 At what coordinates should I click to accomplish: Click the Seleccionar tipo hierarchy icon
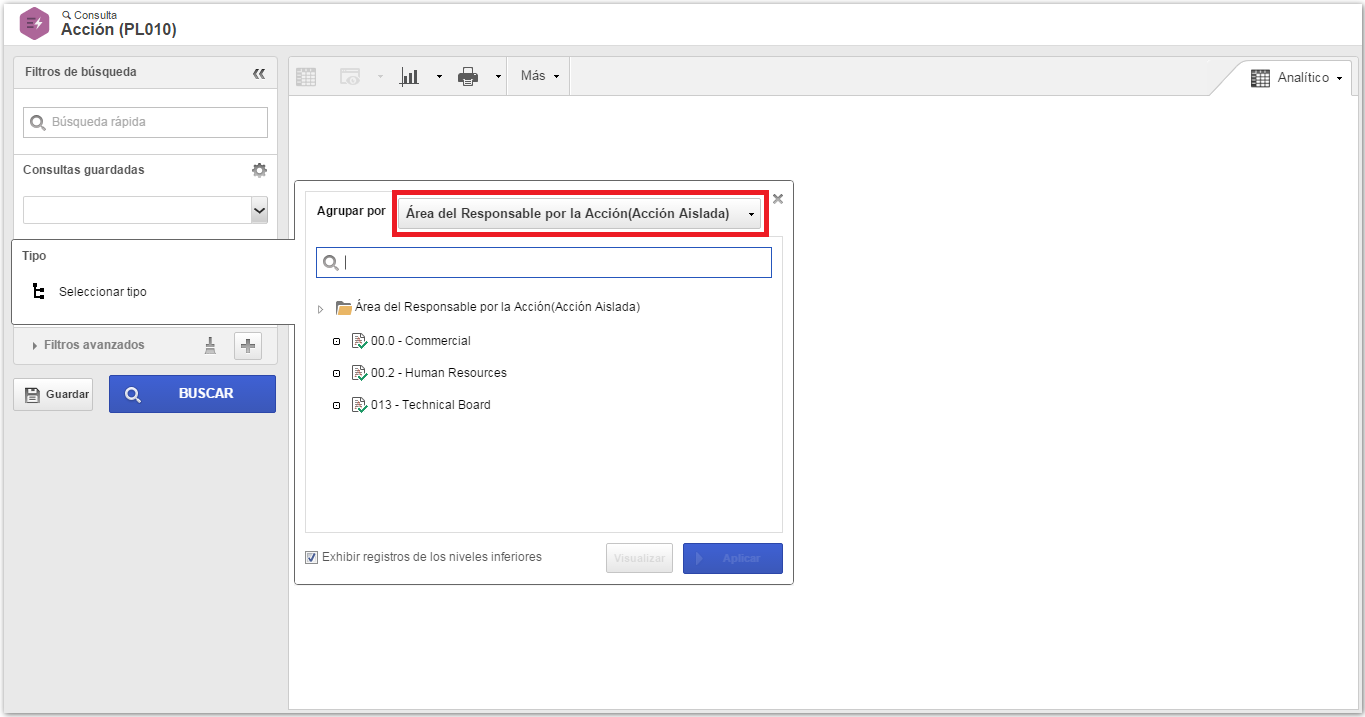(39, 292)
